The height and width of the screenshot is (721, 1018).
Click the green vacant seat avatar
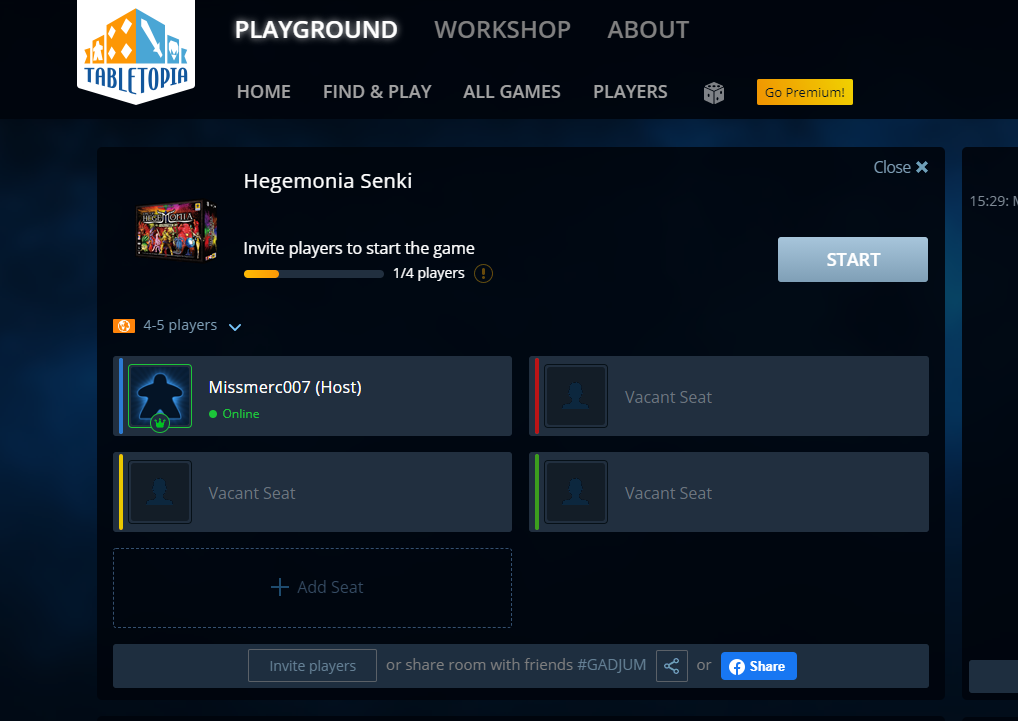click(576, 492)
